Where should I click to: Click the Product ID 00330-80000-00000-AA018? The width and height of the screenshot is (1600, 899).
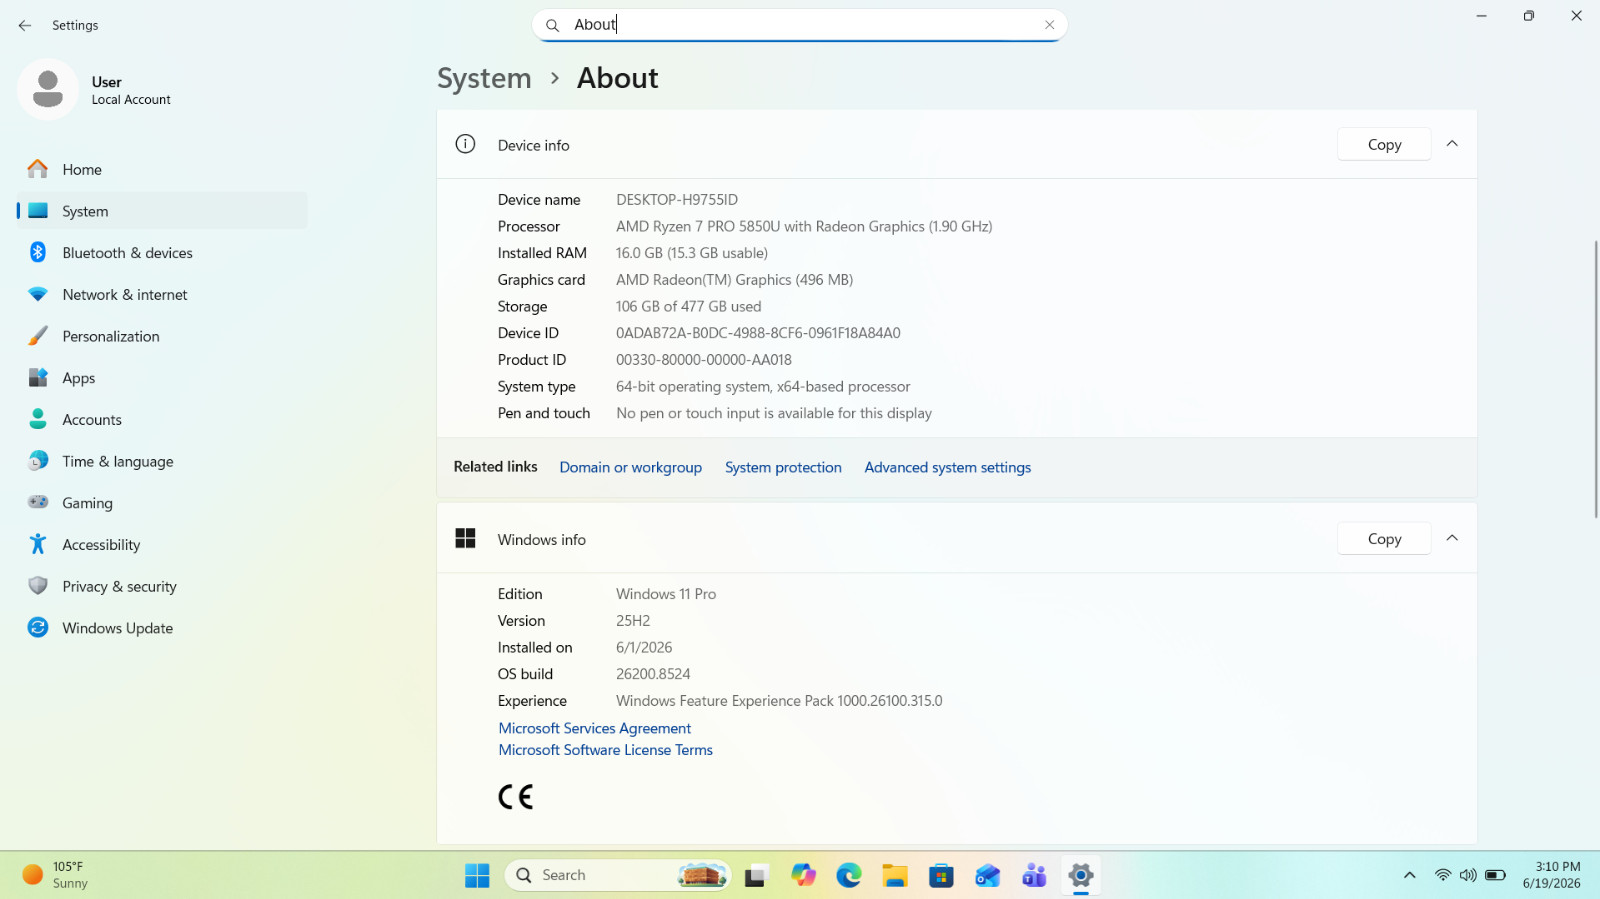[704, 360]
